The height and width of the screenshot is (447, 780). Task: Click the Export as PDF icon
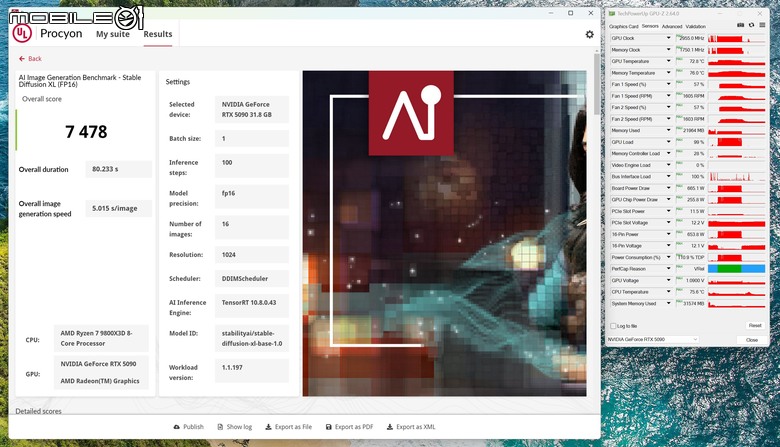[x=329, y=427]
